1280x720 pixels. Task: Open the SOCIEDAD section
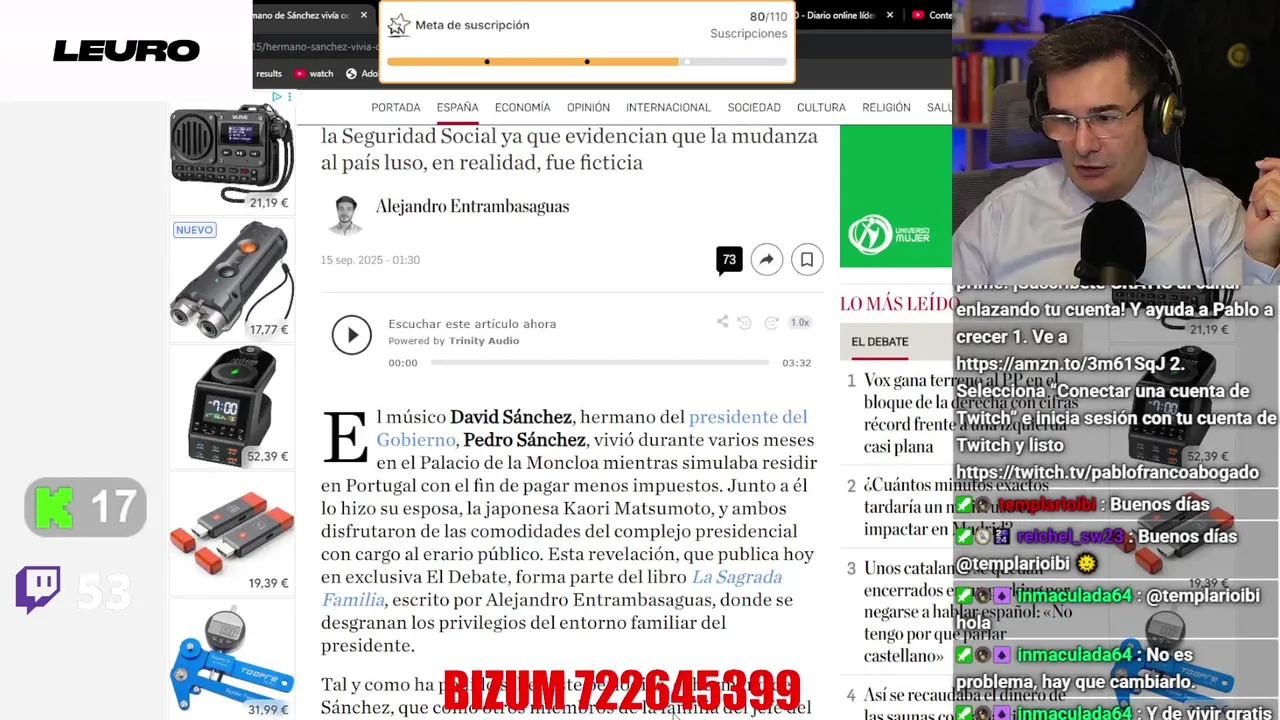click(x=754, y=107)
